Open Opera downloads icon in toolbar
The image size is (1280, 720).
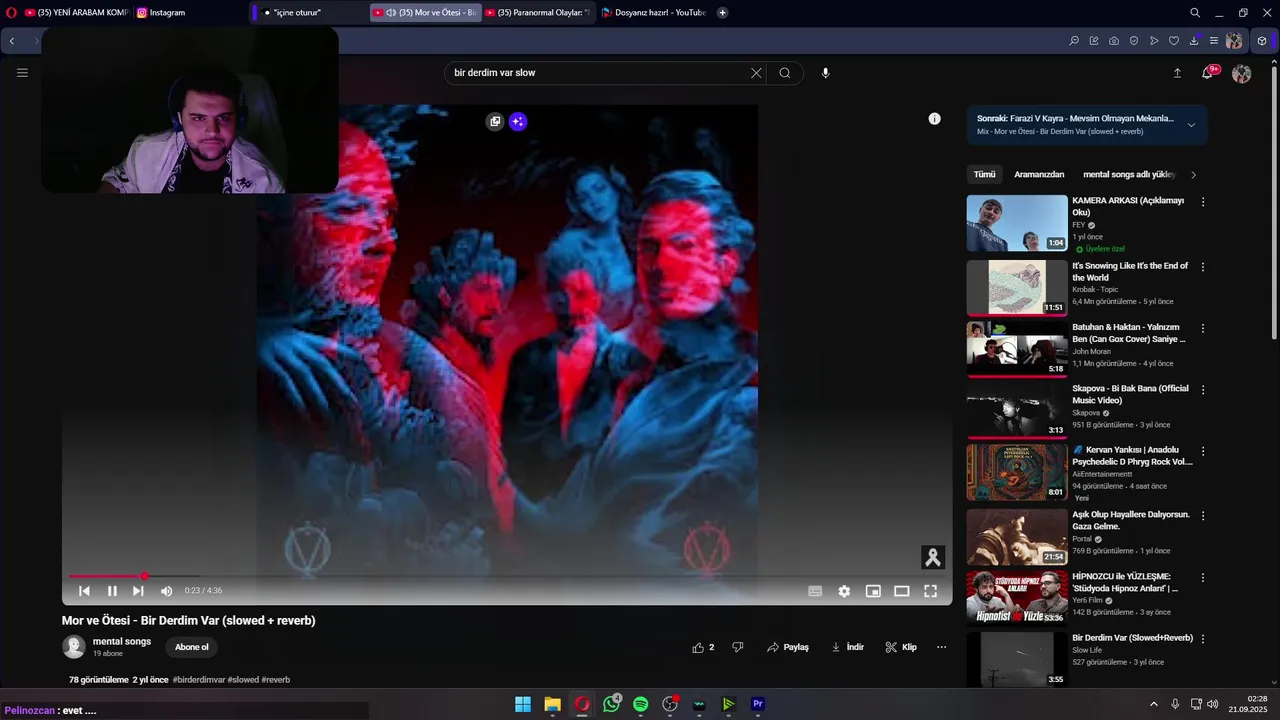click(1194, 41)
